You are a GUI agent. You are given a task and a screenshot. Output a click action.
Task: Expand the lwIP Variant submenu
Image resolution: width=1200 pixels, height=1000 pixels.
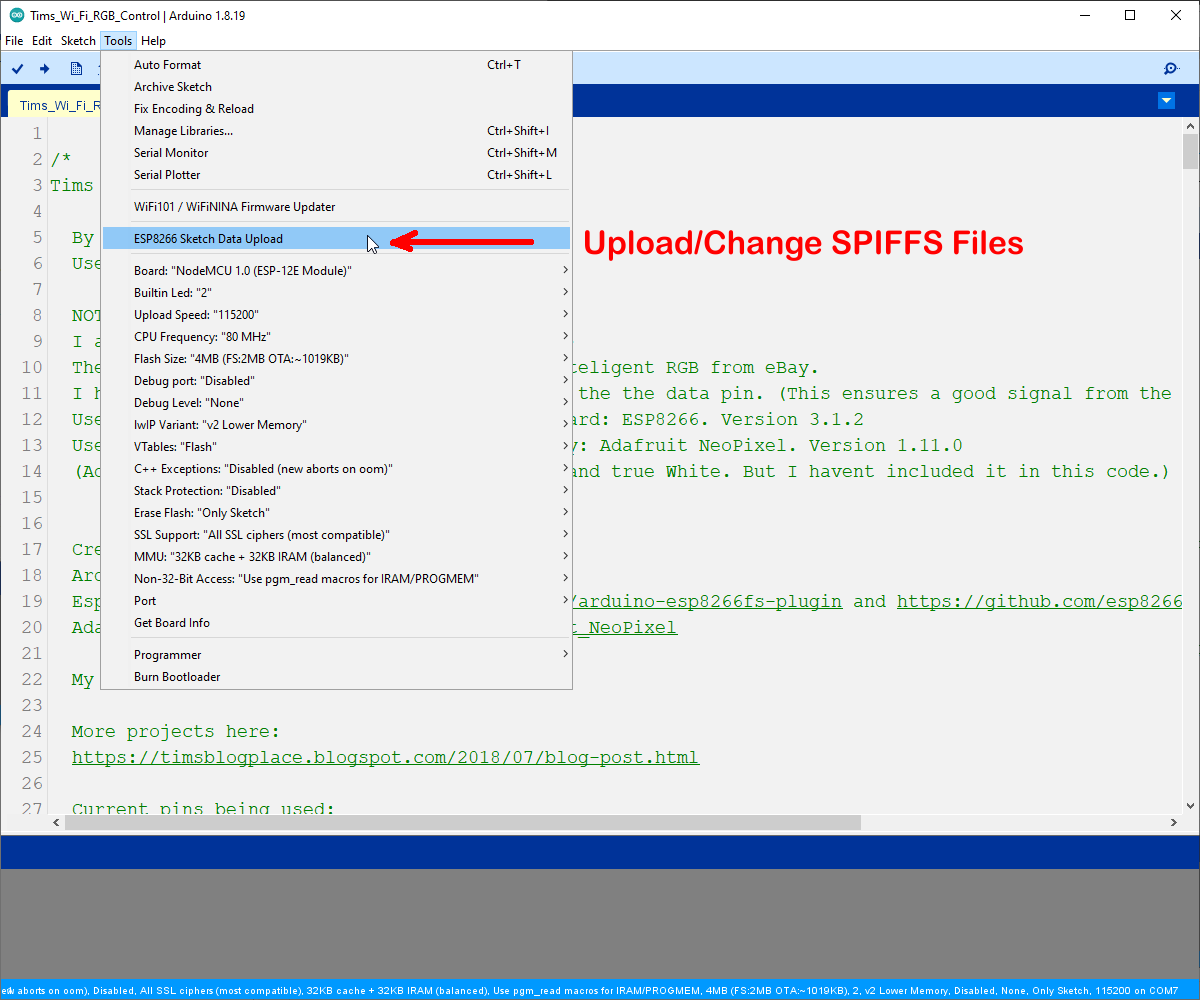click(x=336, y=425)
